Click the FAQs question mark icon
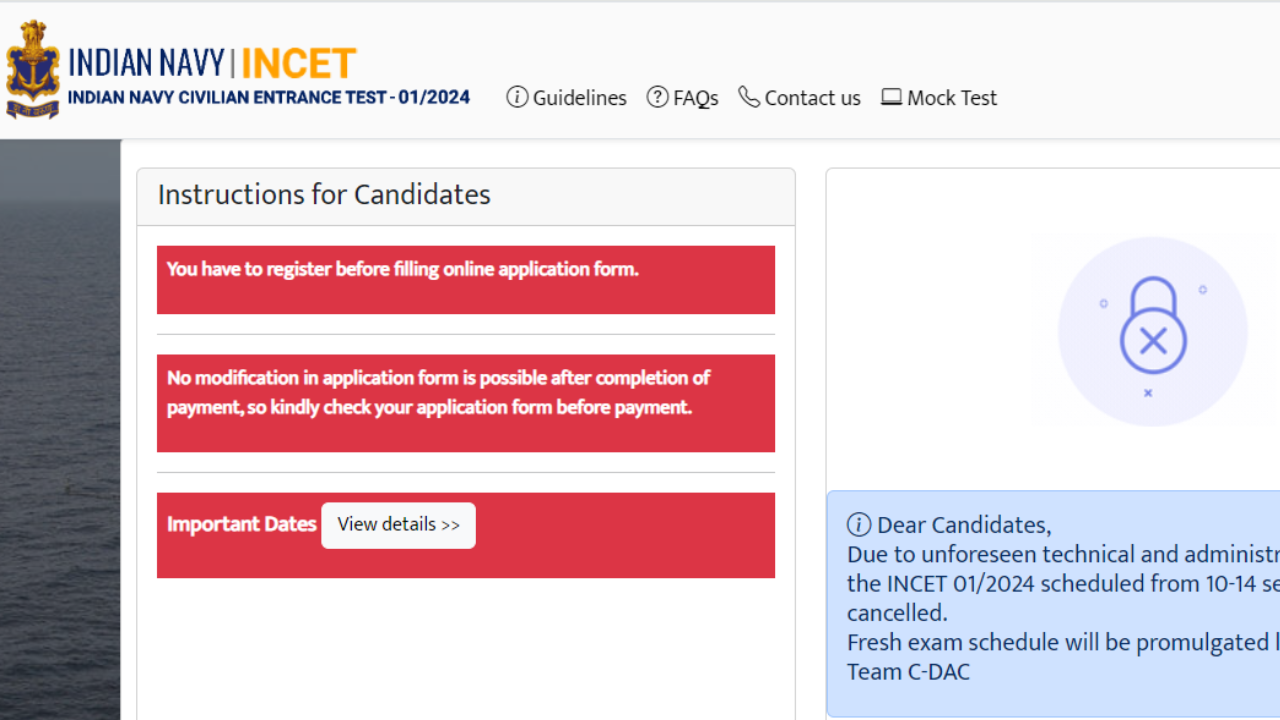 (x=657, y=97)
